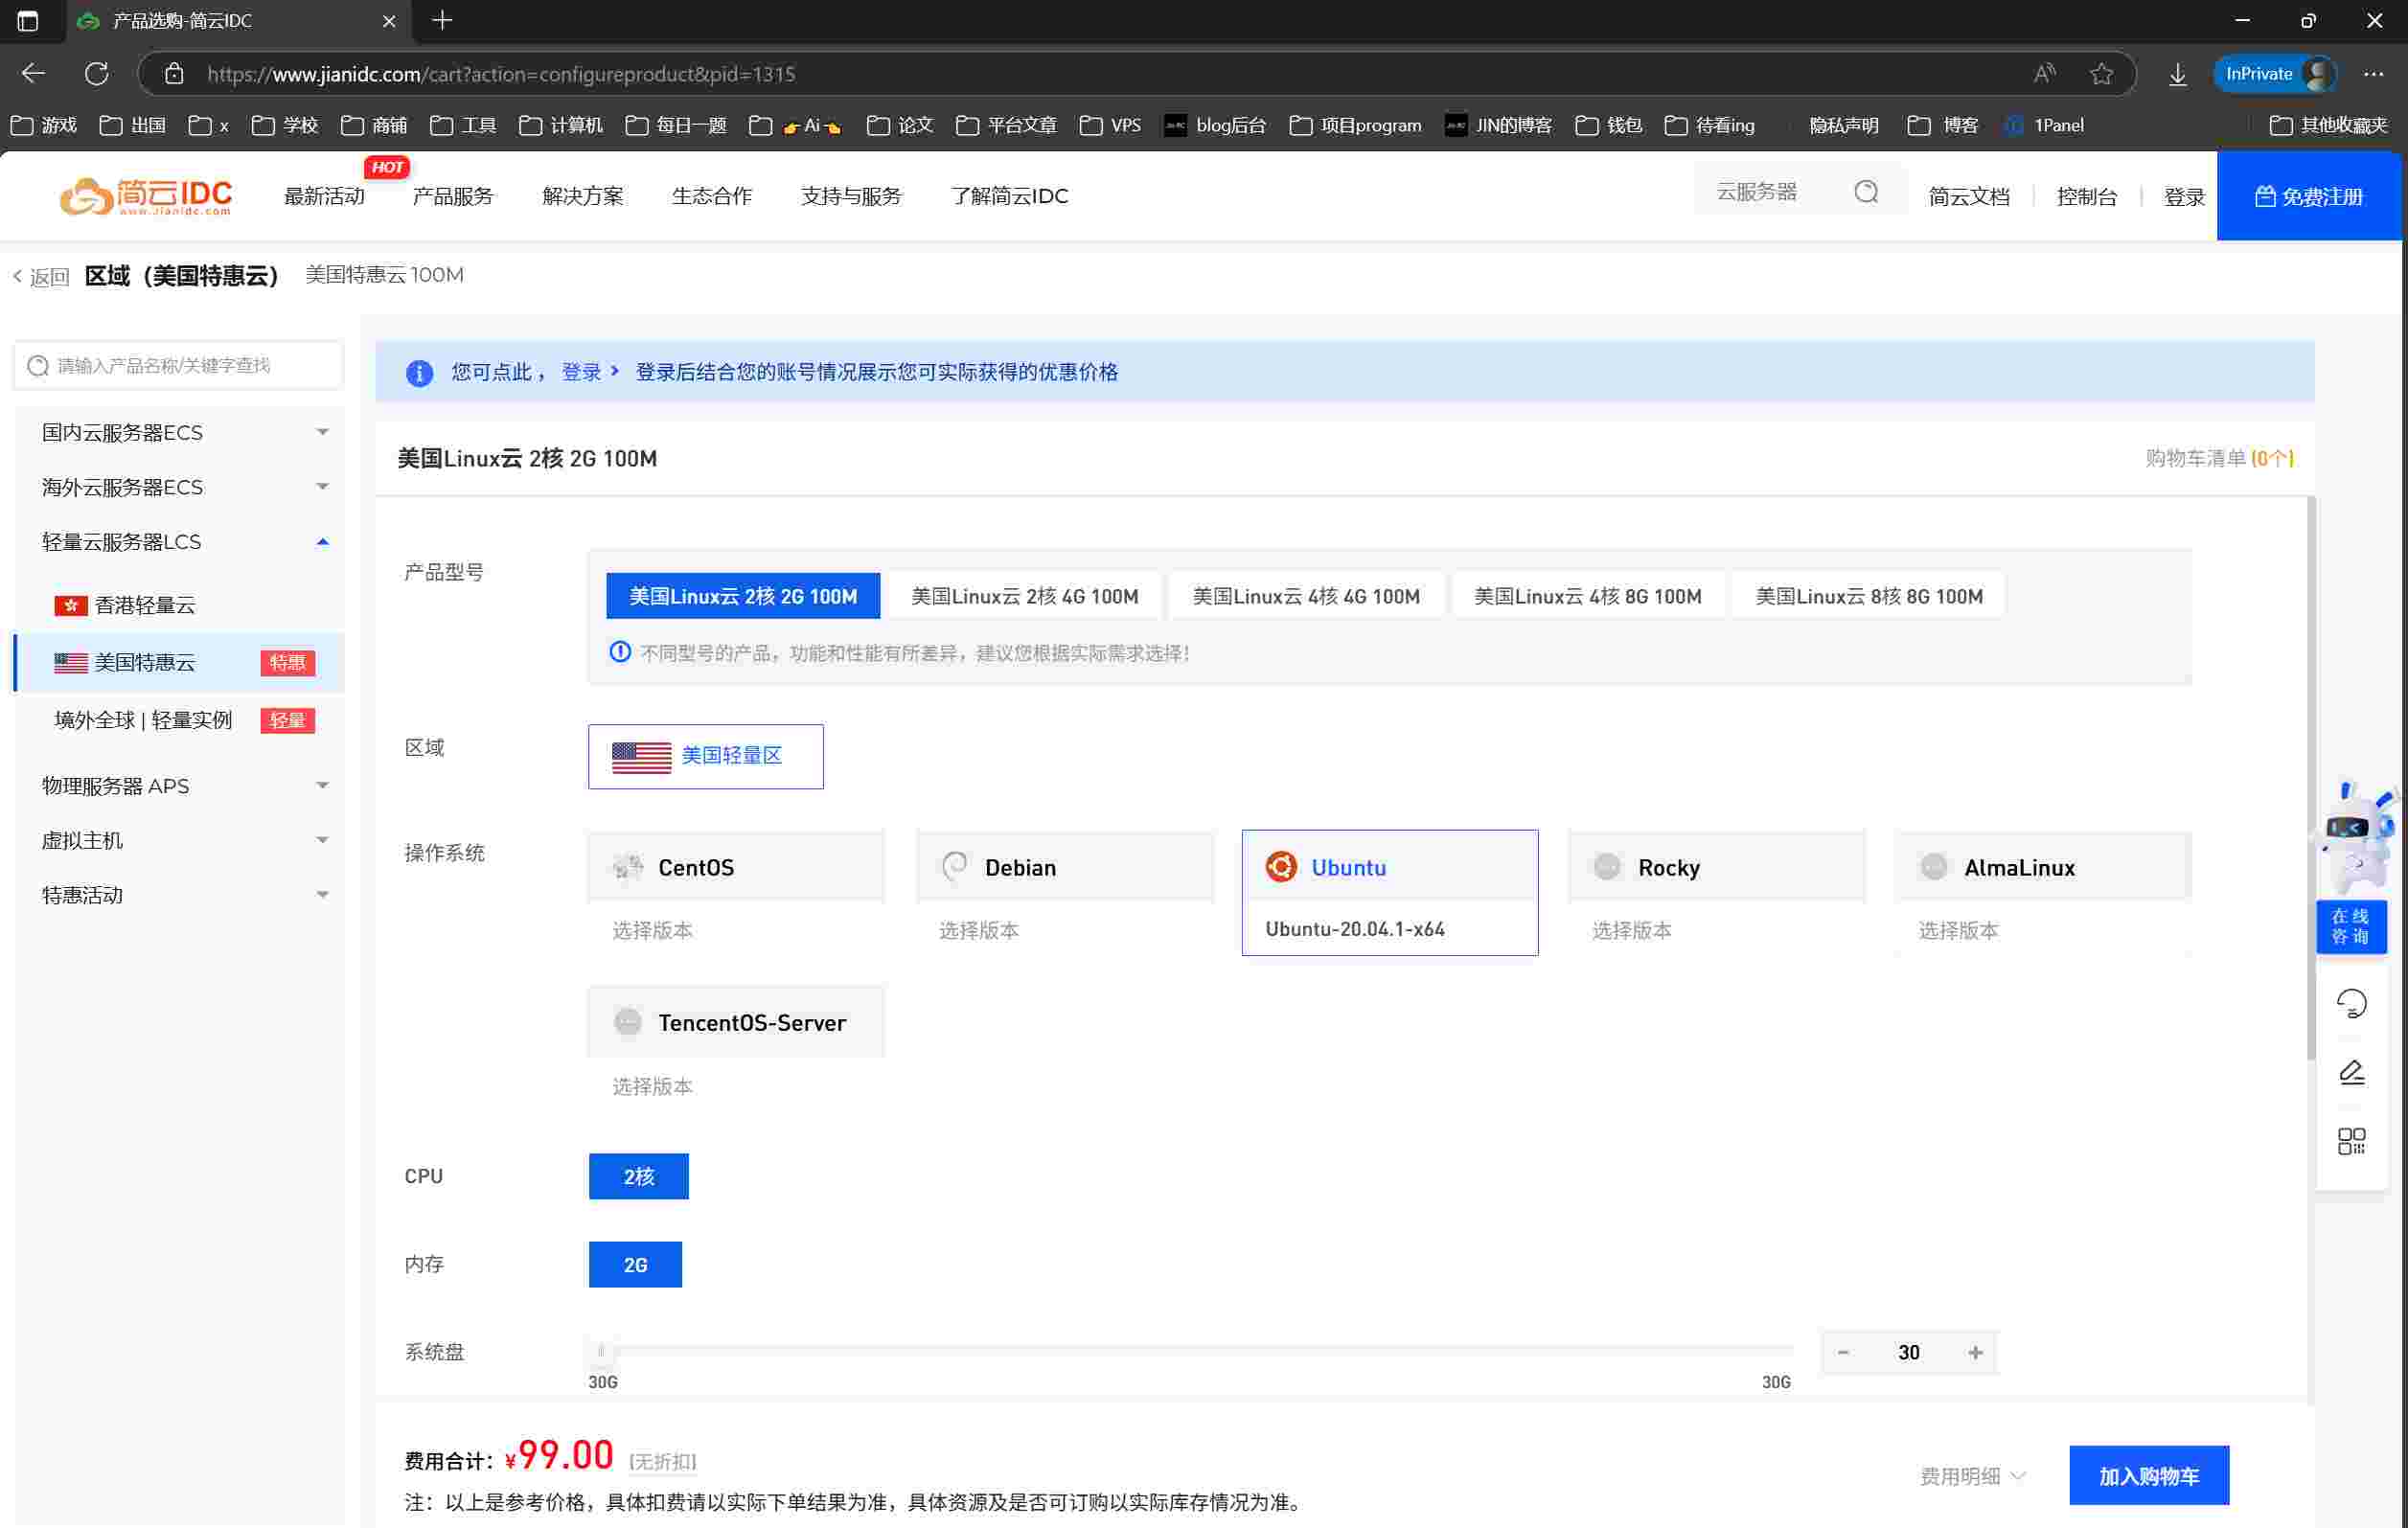Open a new browser tab
Viewport: 2408px width, 1528px height.
[x=442, y=20]
